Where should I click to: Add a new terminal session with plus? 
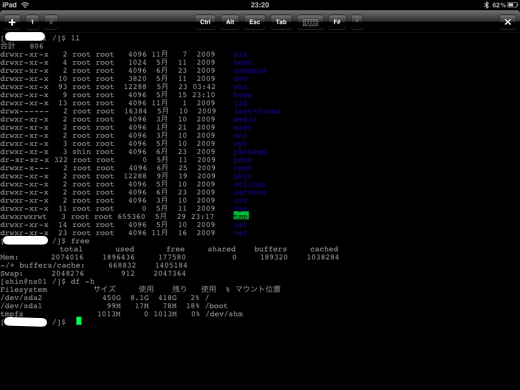point(12,22)
